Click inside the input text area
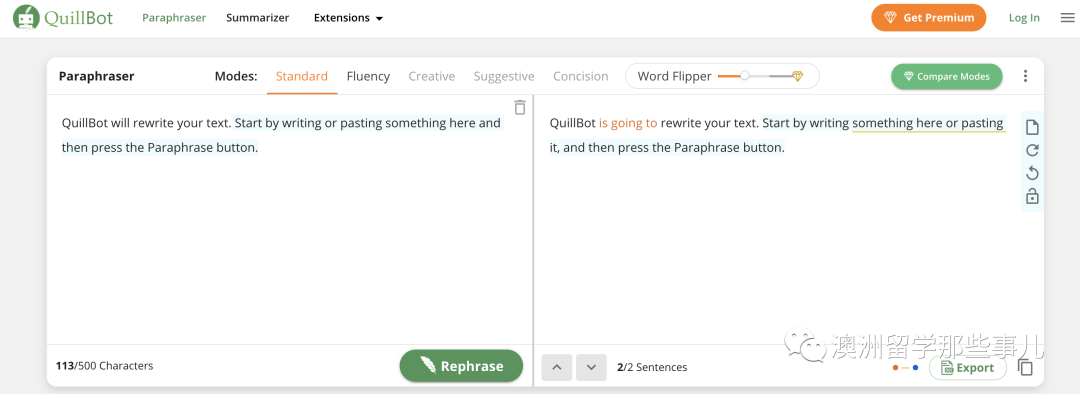This screenshot has width=1080, height=394. (289, 219)
